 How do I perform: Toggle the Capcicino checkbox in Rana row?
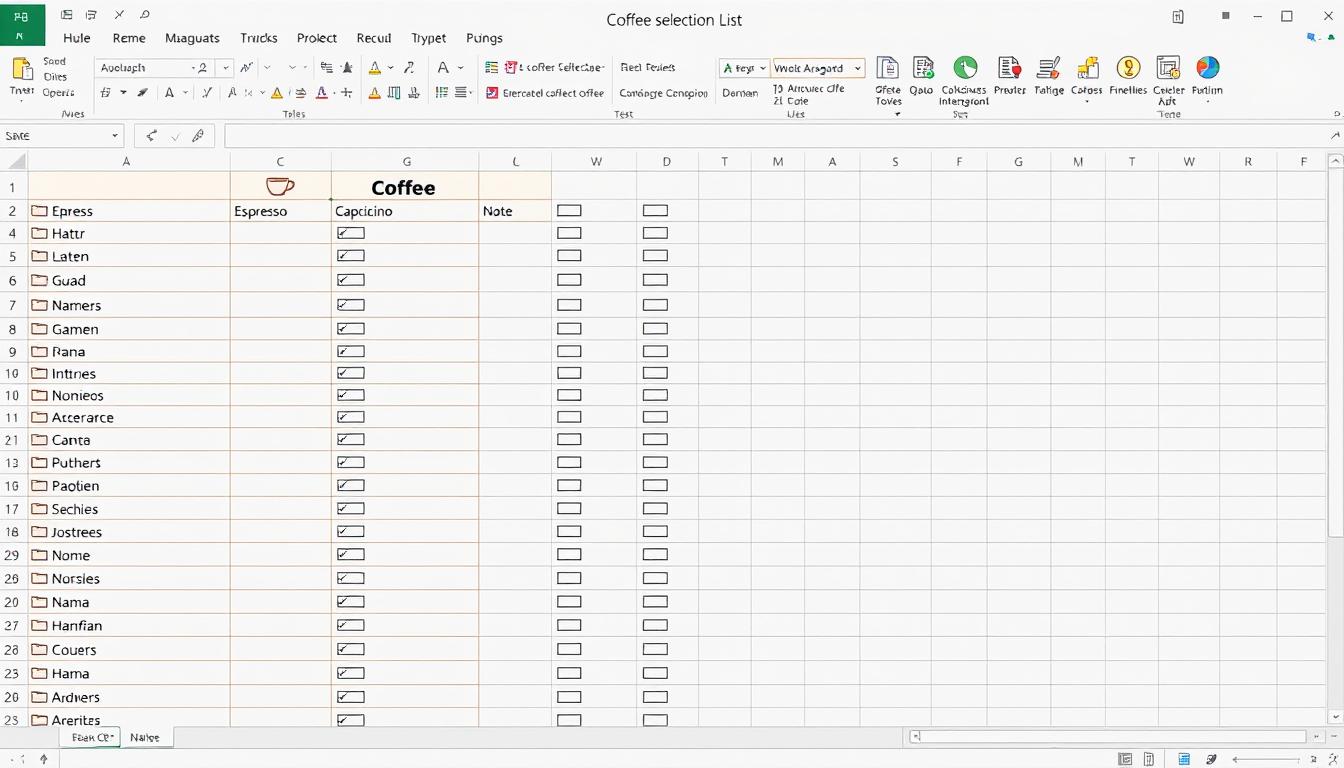coord(351,351)
